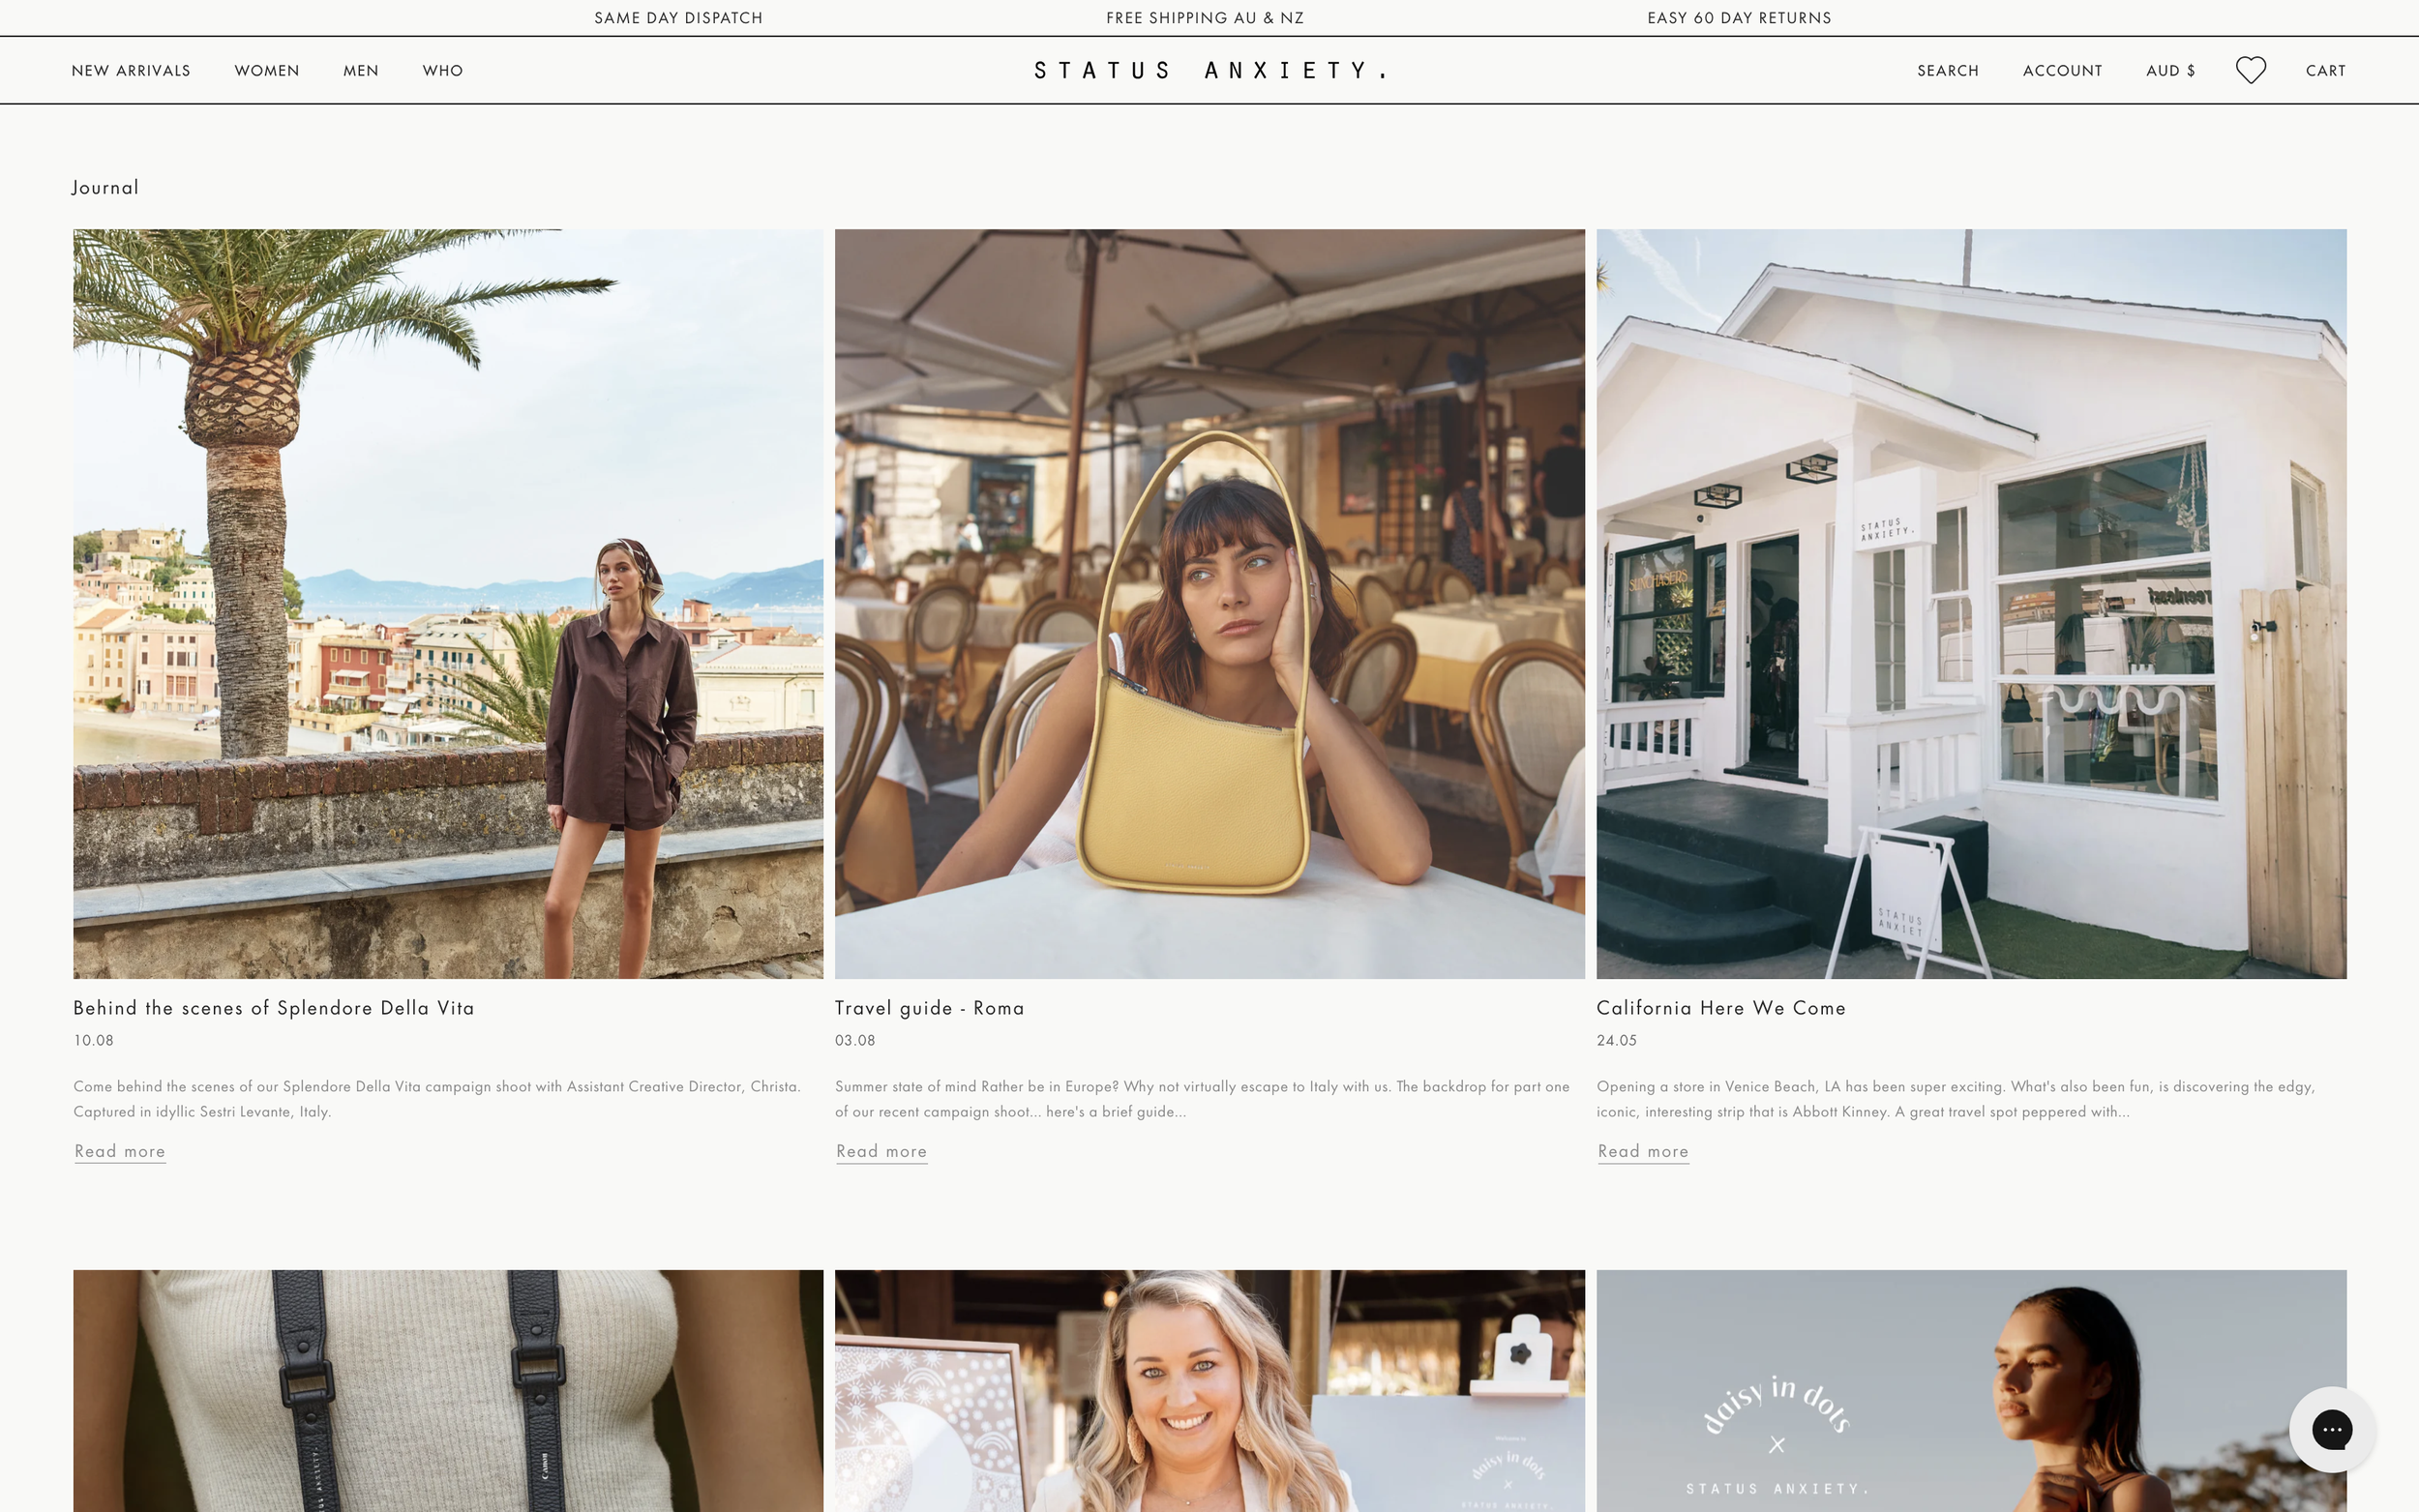
Task: Open the CART
Action: tap(2326, 70)
